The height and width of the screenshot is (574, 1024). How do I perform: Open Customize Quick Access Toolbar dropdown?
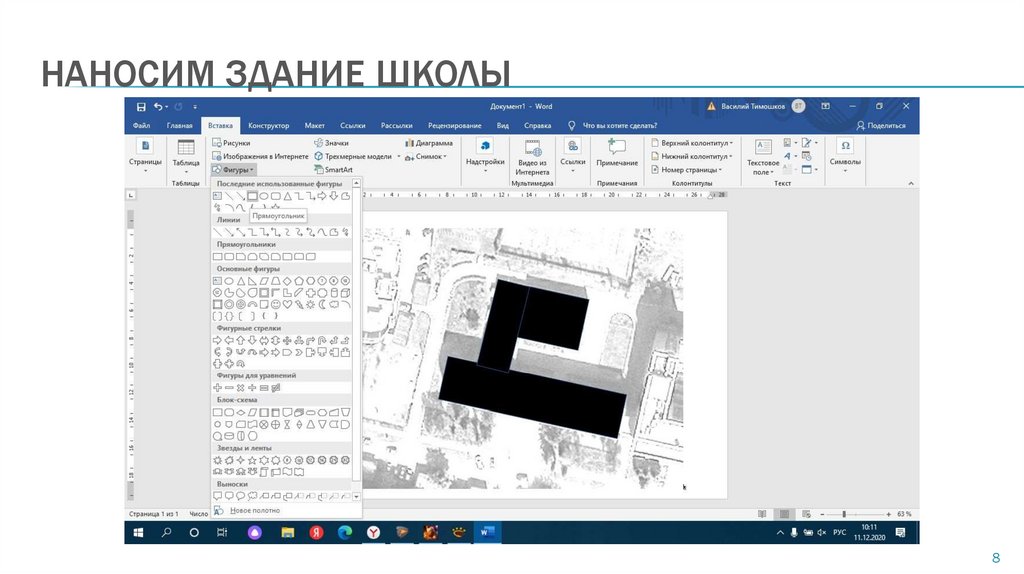195,107
